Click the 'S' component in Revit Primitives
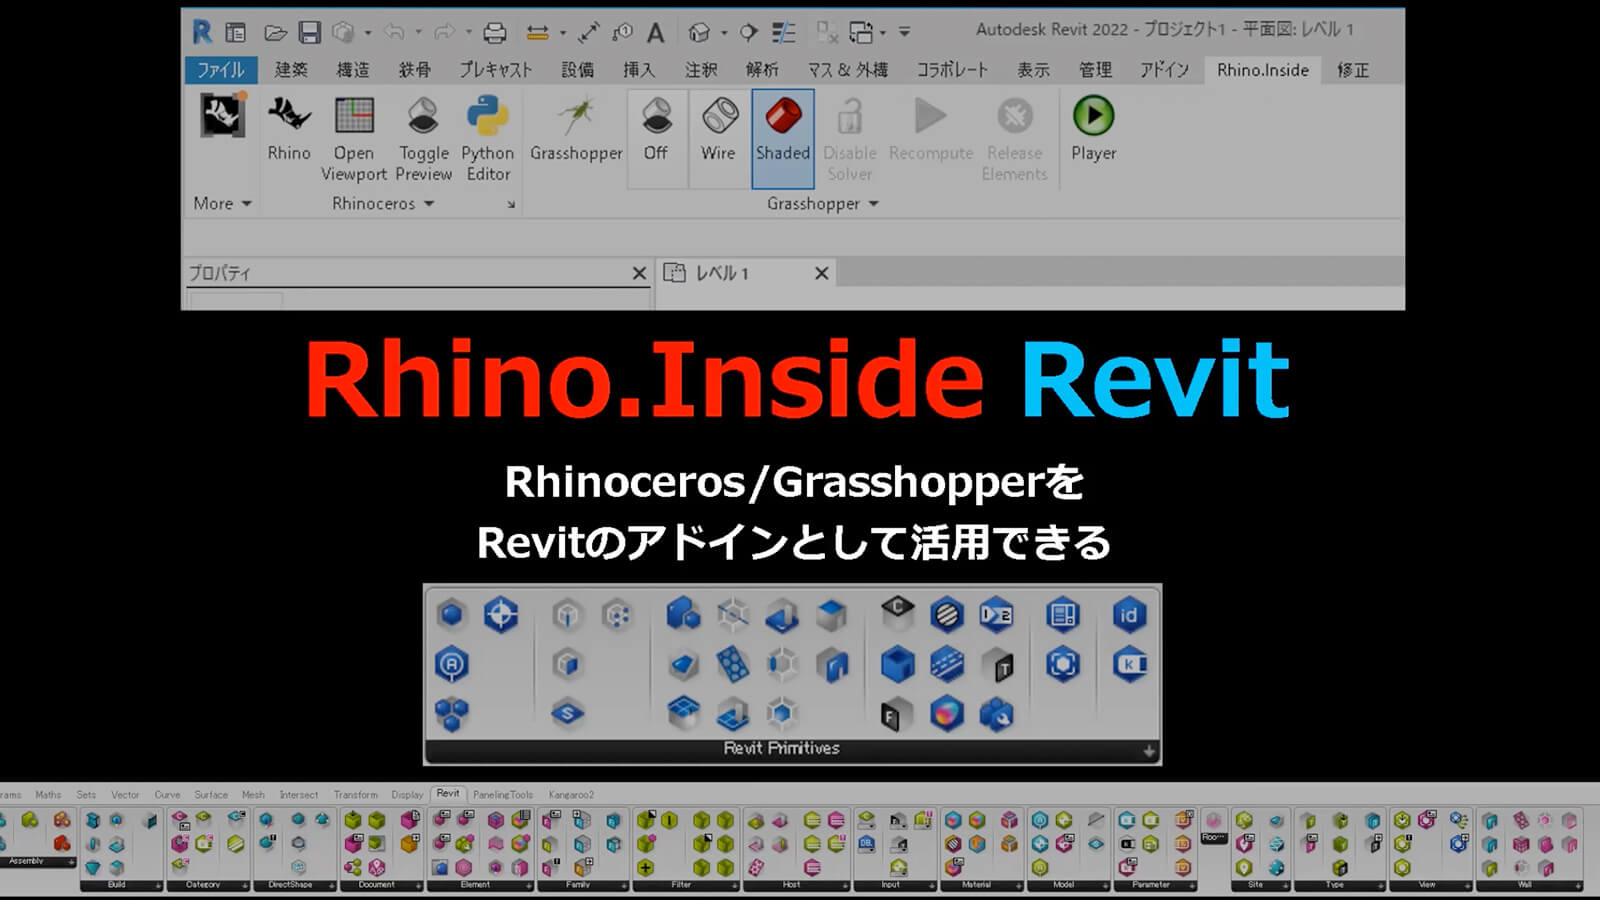 (568, 713)
